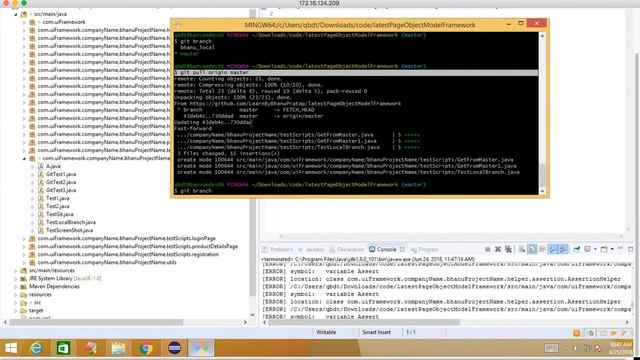Switch to the Progress tab
Screen dimensions: 640x360
coord(424,249)
